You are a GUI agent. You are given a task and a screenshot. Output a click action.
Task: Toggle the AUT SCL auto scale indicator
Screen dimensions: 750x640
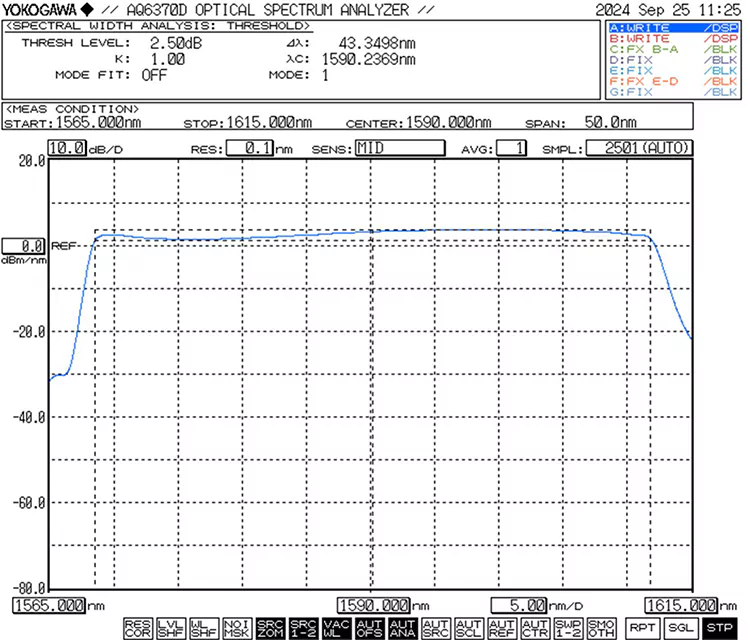[x=468, y=628]
